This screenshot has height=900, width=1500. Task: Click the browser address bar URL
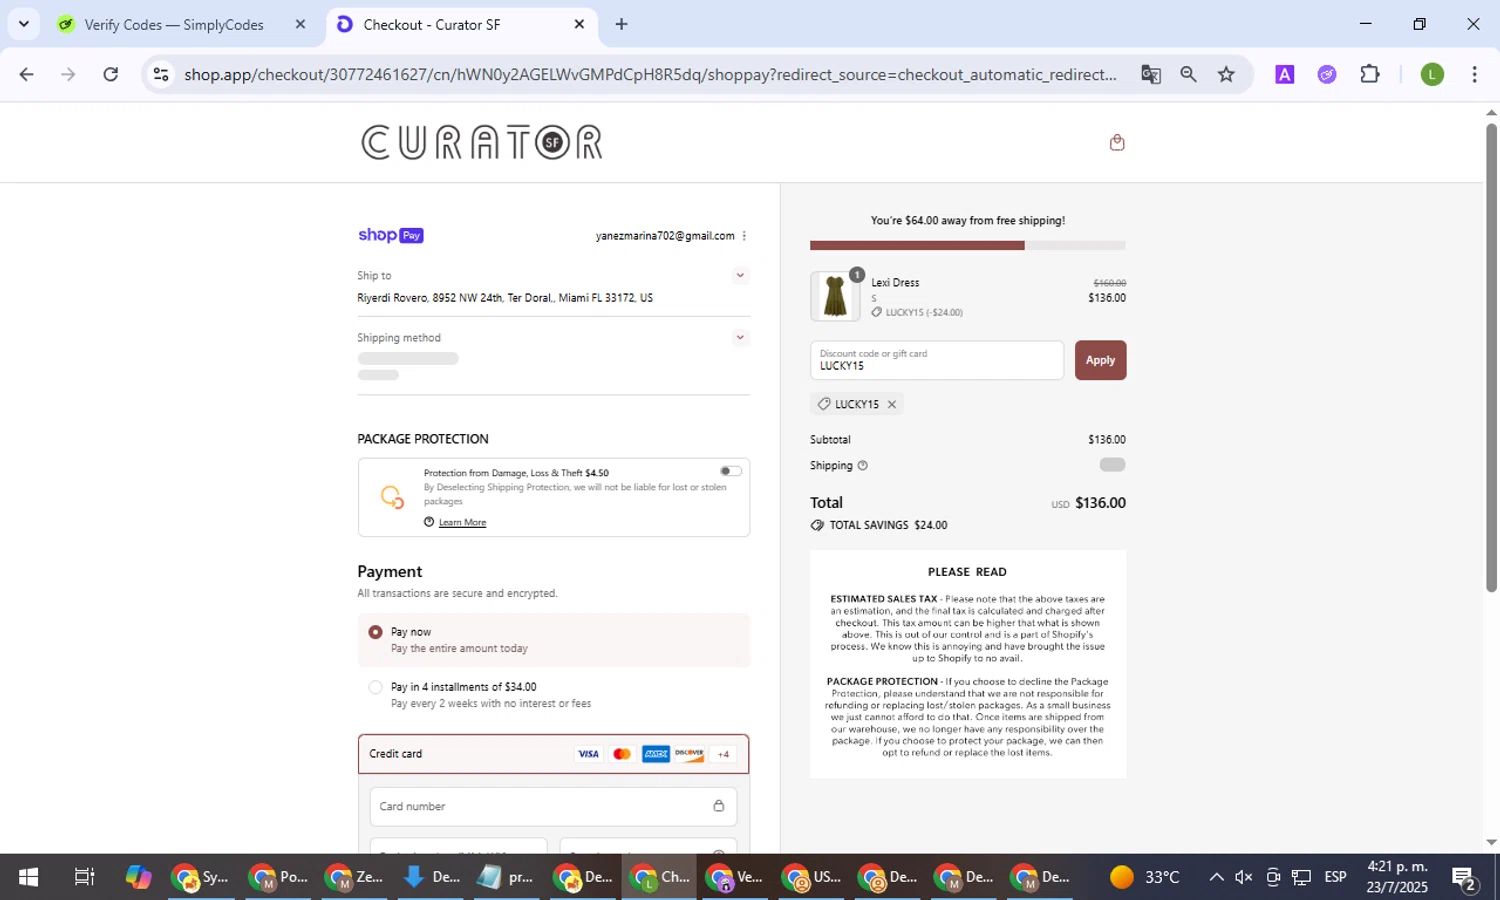tap(650, 74)
